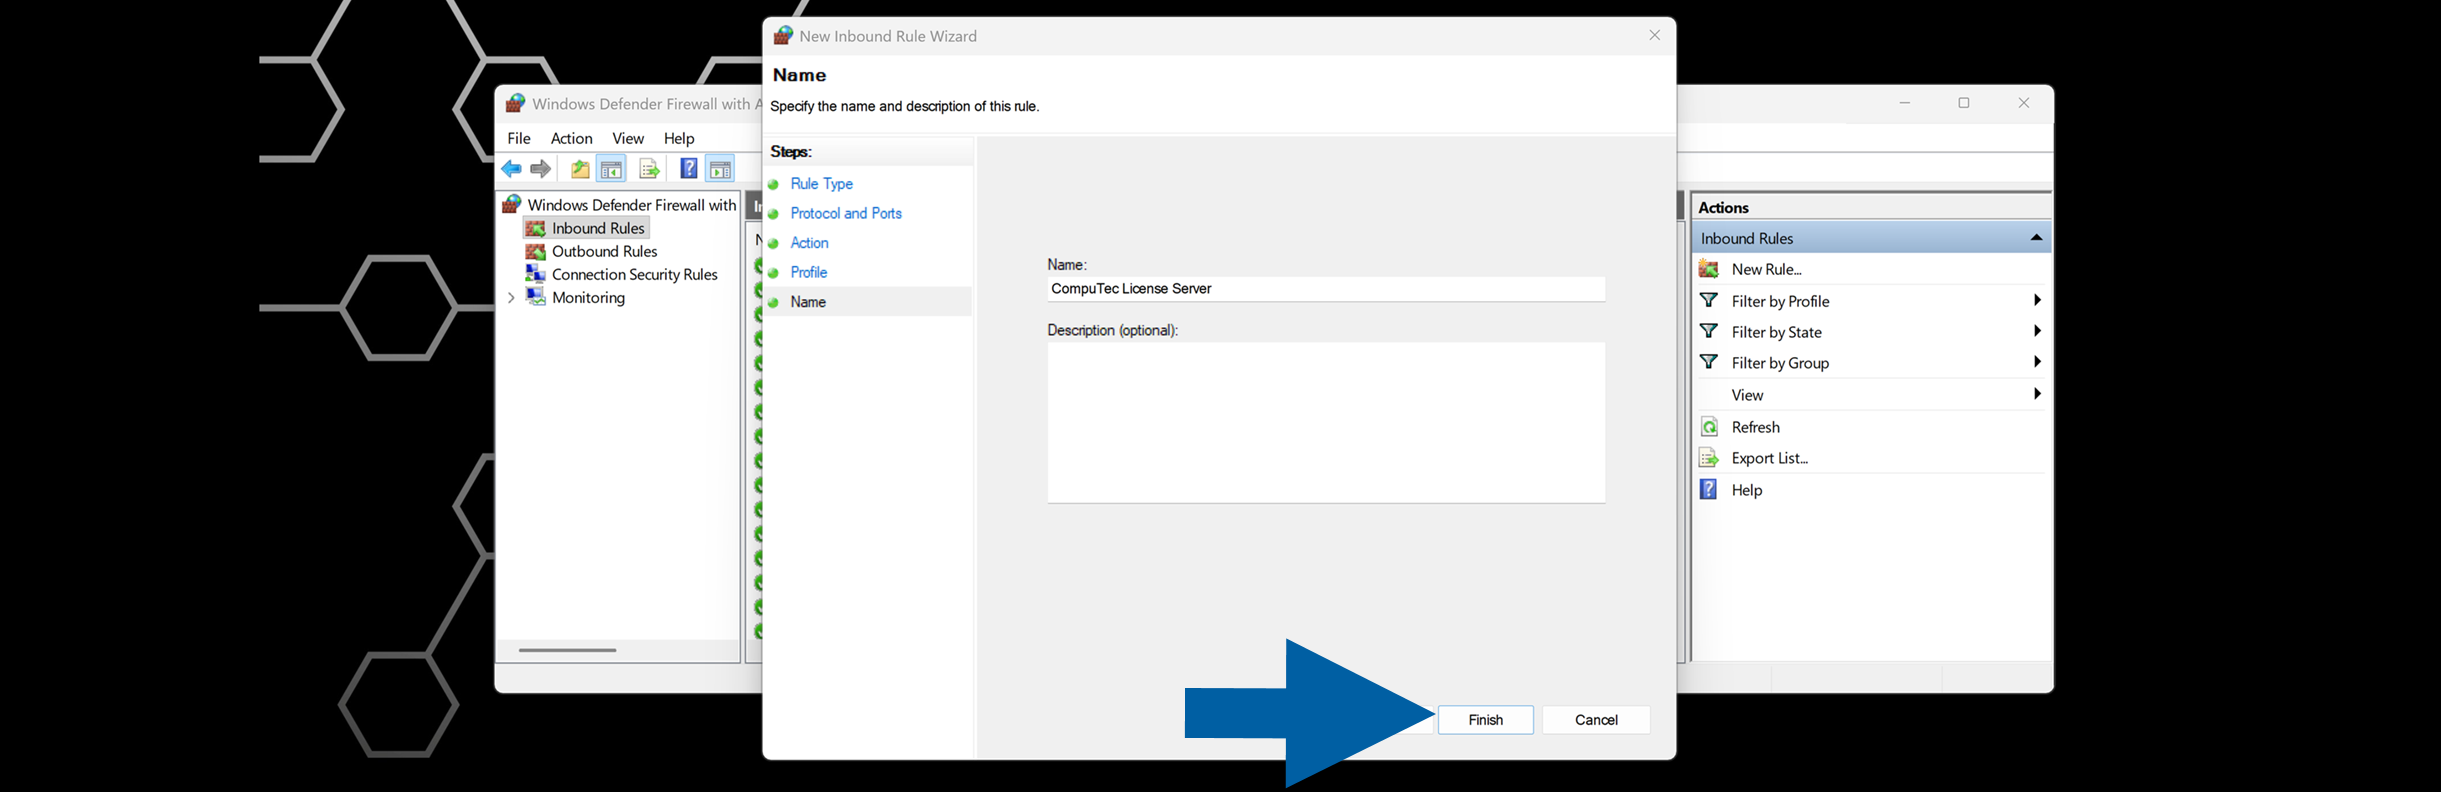Click New Rule... in Actions pane
Image resolution: width=2441 pixels, height=792 pixels.
pos(1766,270)
